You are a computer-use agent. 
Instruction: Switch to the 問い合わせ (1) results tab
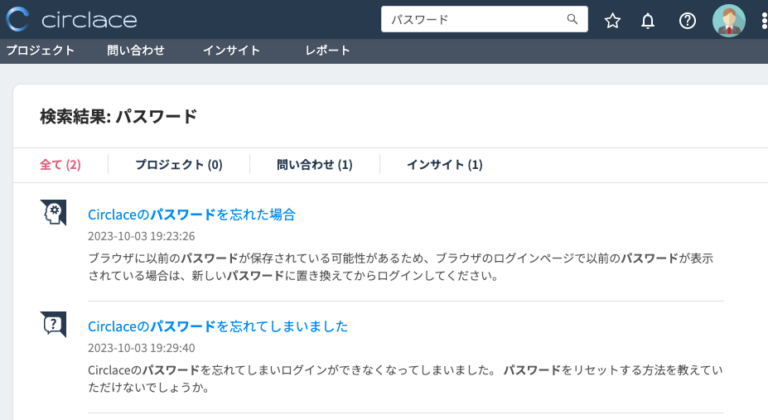point(314,164)
